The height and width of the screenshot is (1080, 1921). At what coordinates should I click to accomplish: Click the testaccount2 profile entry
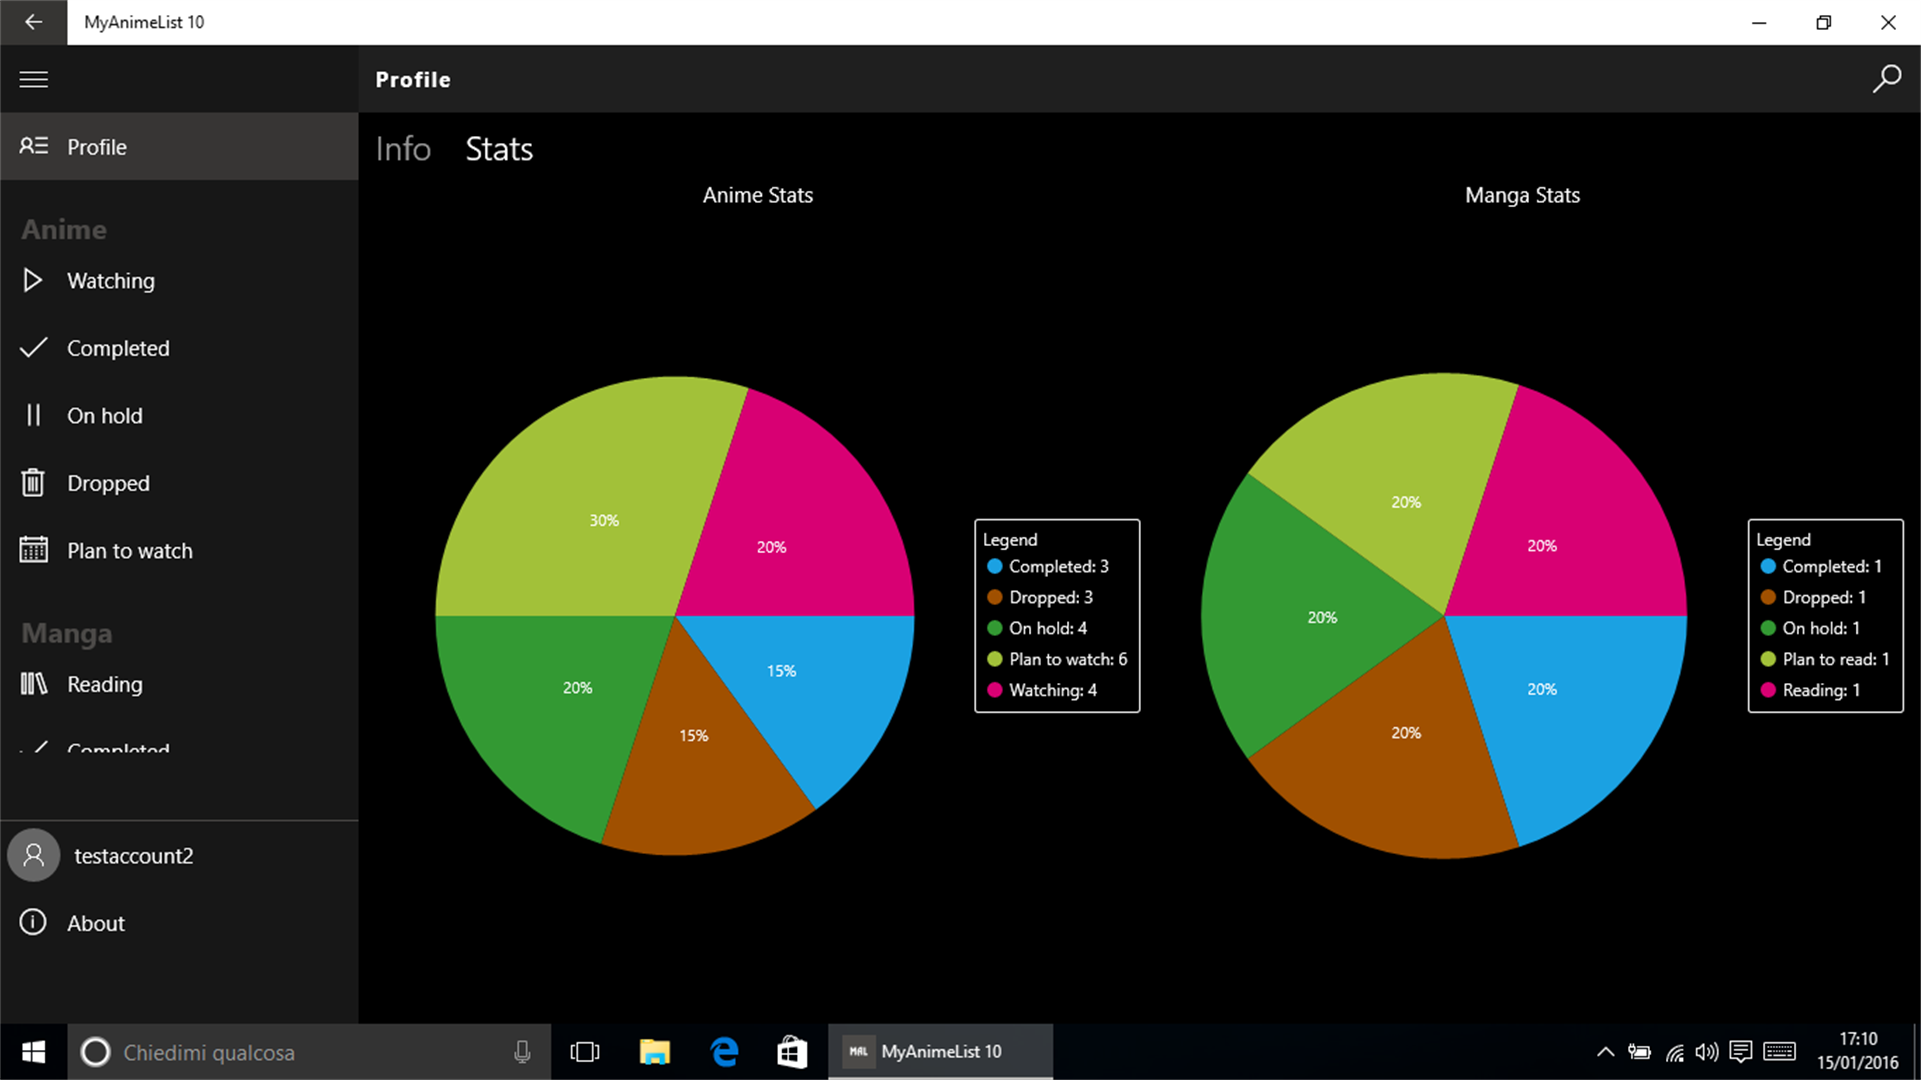(179, 857)
